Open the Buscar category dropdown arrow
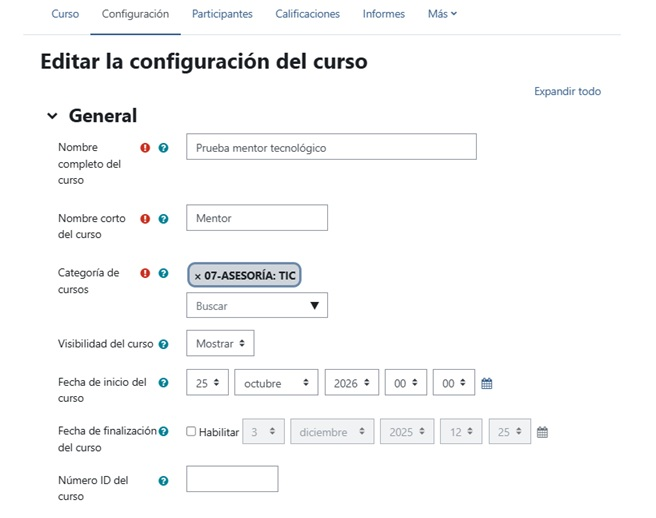 tap(315, 305)
